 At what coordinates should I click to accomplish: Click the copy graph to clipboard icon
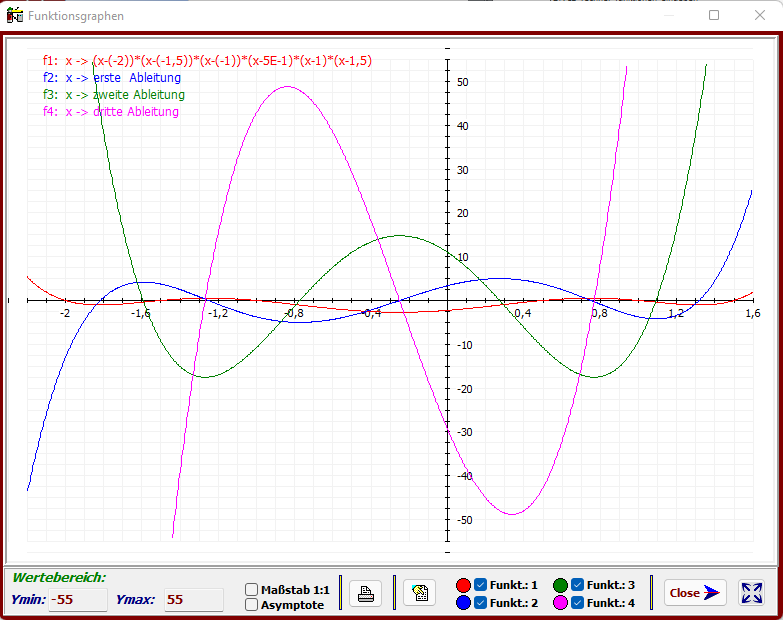420,593
